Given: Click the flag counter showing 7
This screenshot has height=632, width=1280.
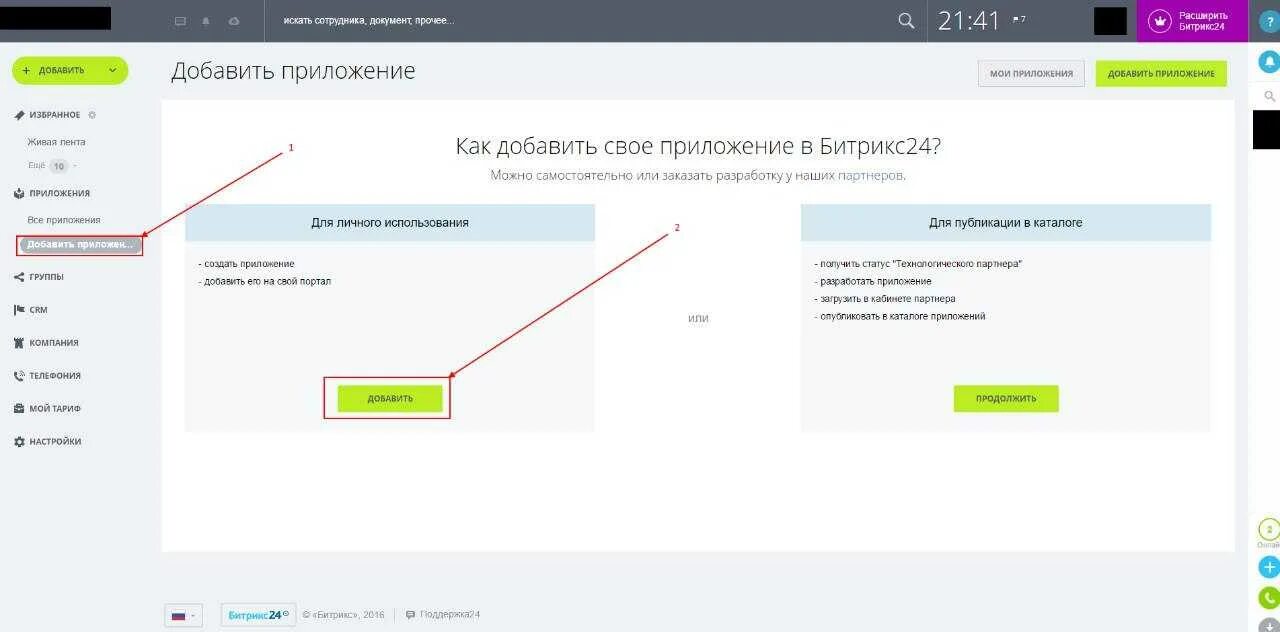Looking at the screenshot, I should coord(1019,20).
